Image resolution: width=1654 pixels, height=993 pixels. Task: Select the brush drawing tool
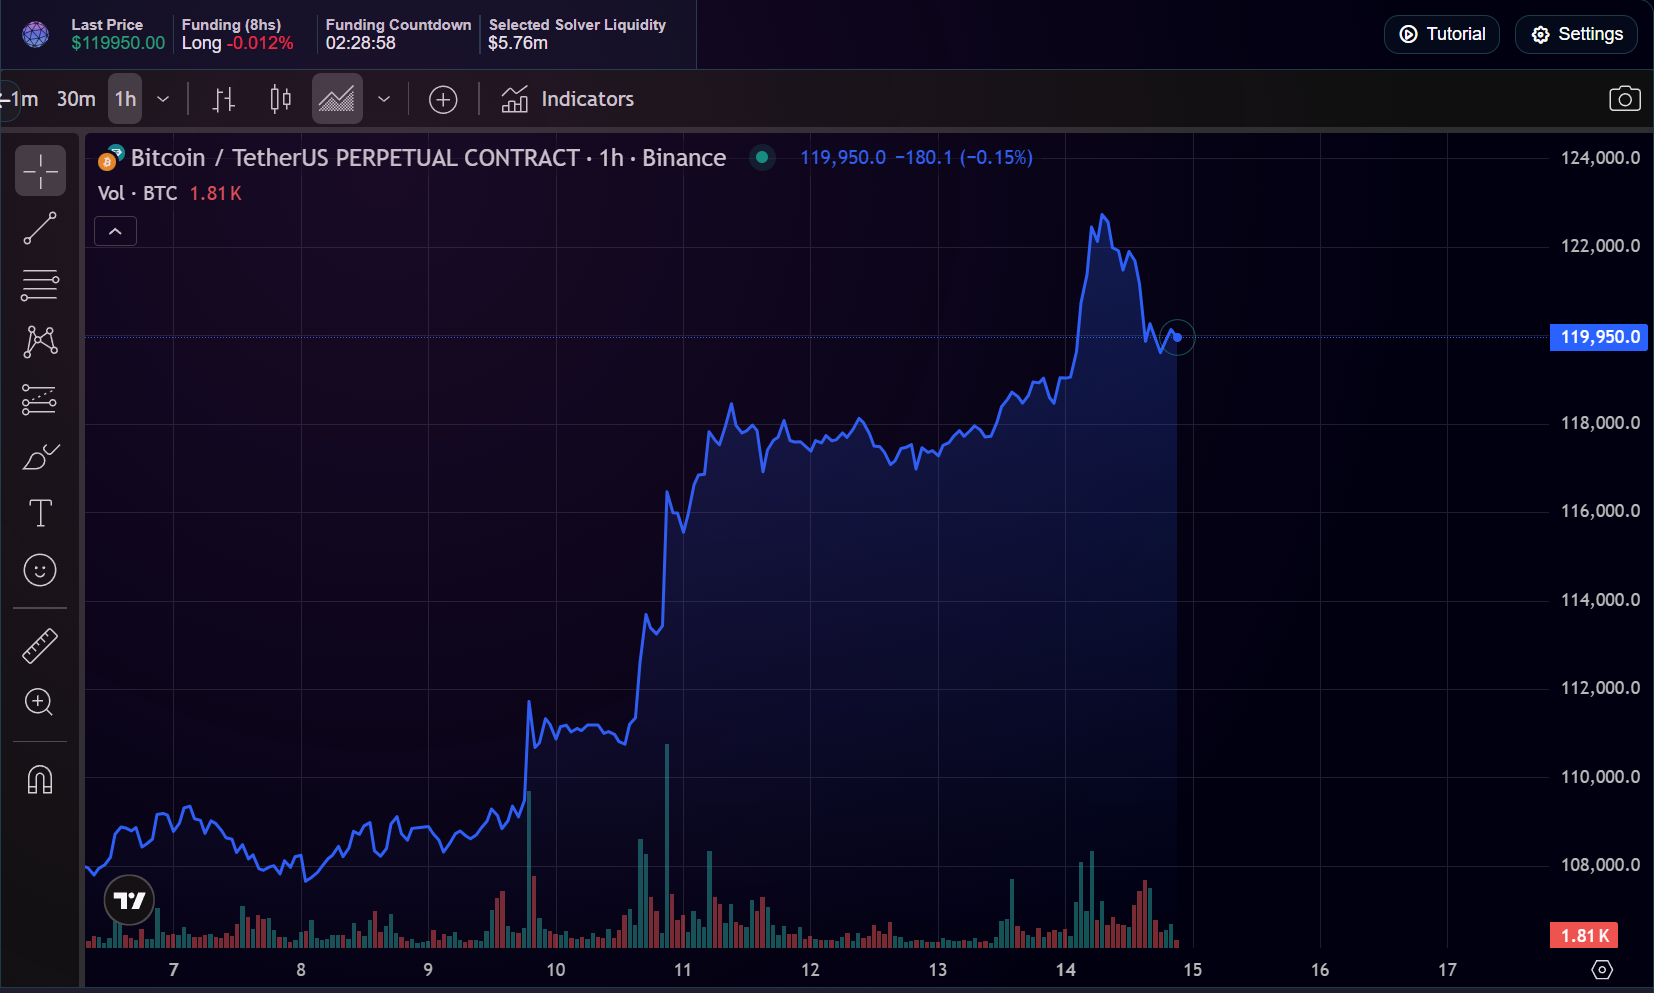pyautogui.click(x=40, y=457)
